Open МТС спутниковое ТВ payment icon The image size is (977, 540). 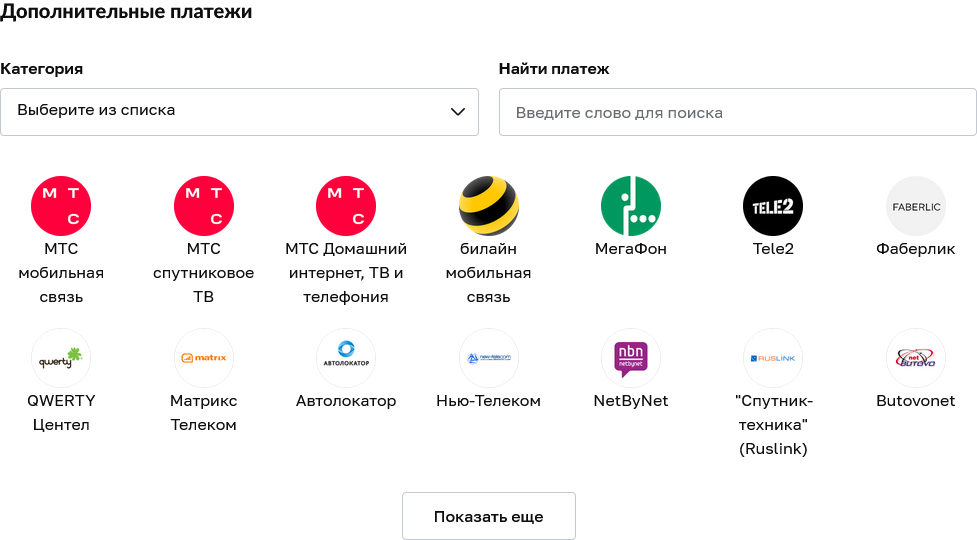coord(204,206)
